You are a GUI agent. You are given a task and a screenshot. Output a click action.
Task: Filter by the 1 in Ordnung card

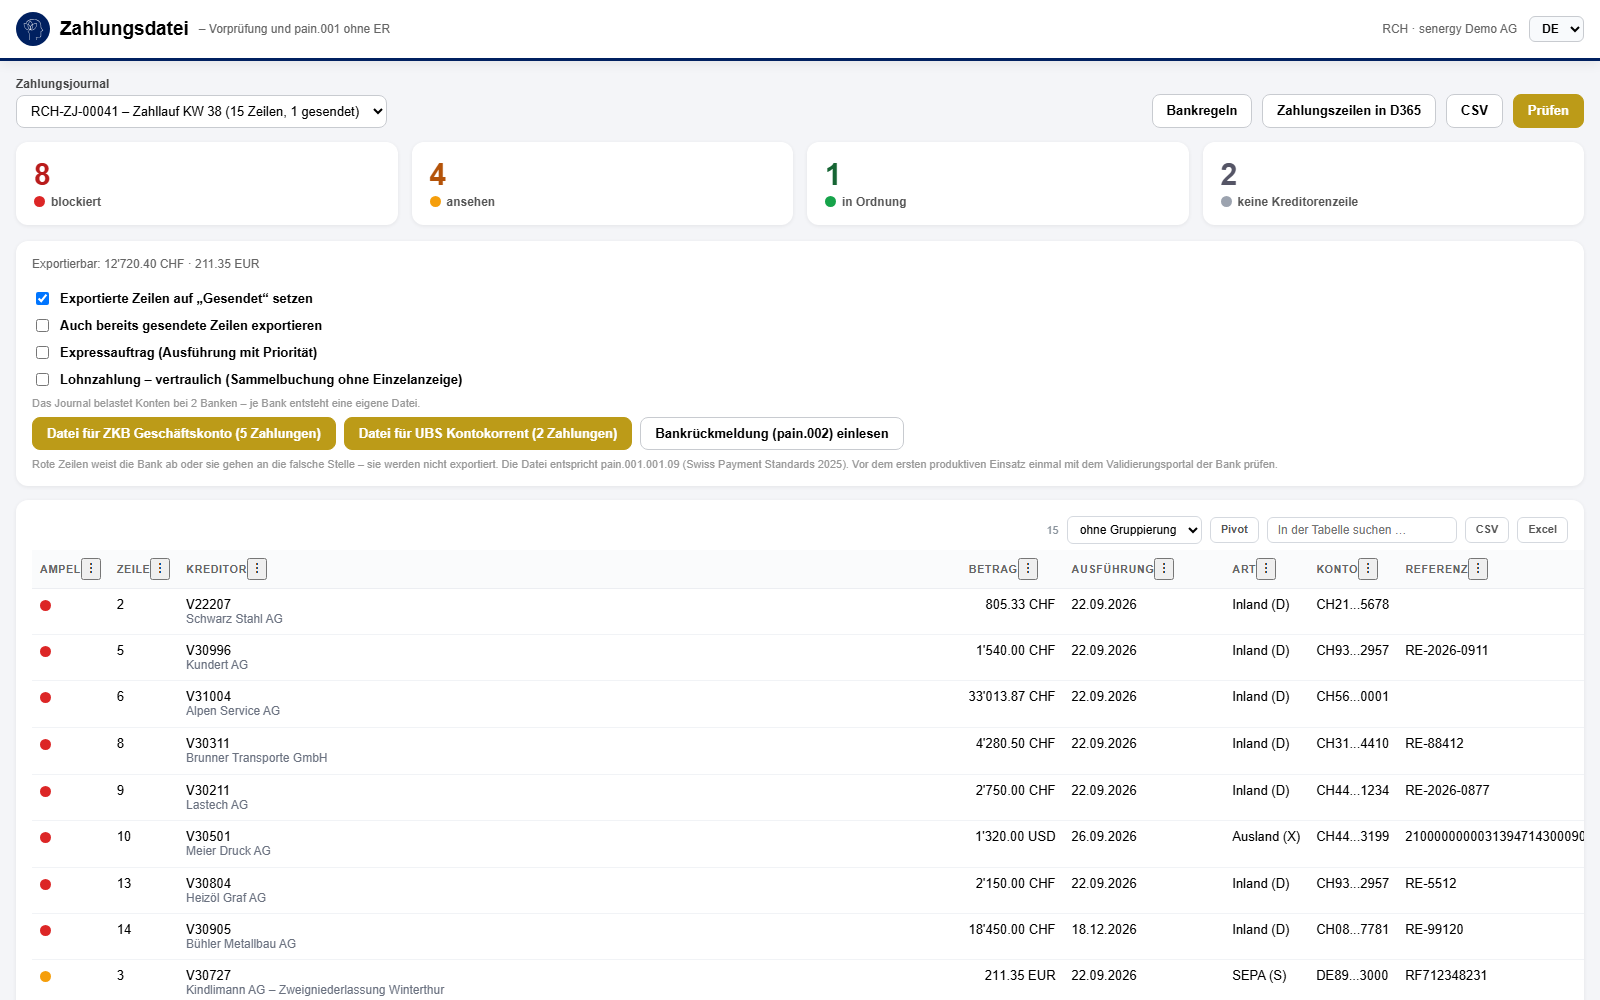pos(998,184)
